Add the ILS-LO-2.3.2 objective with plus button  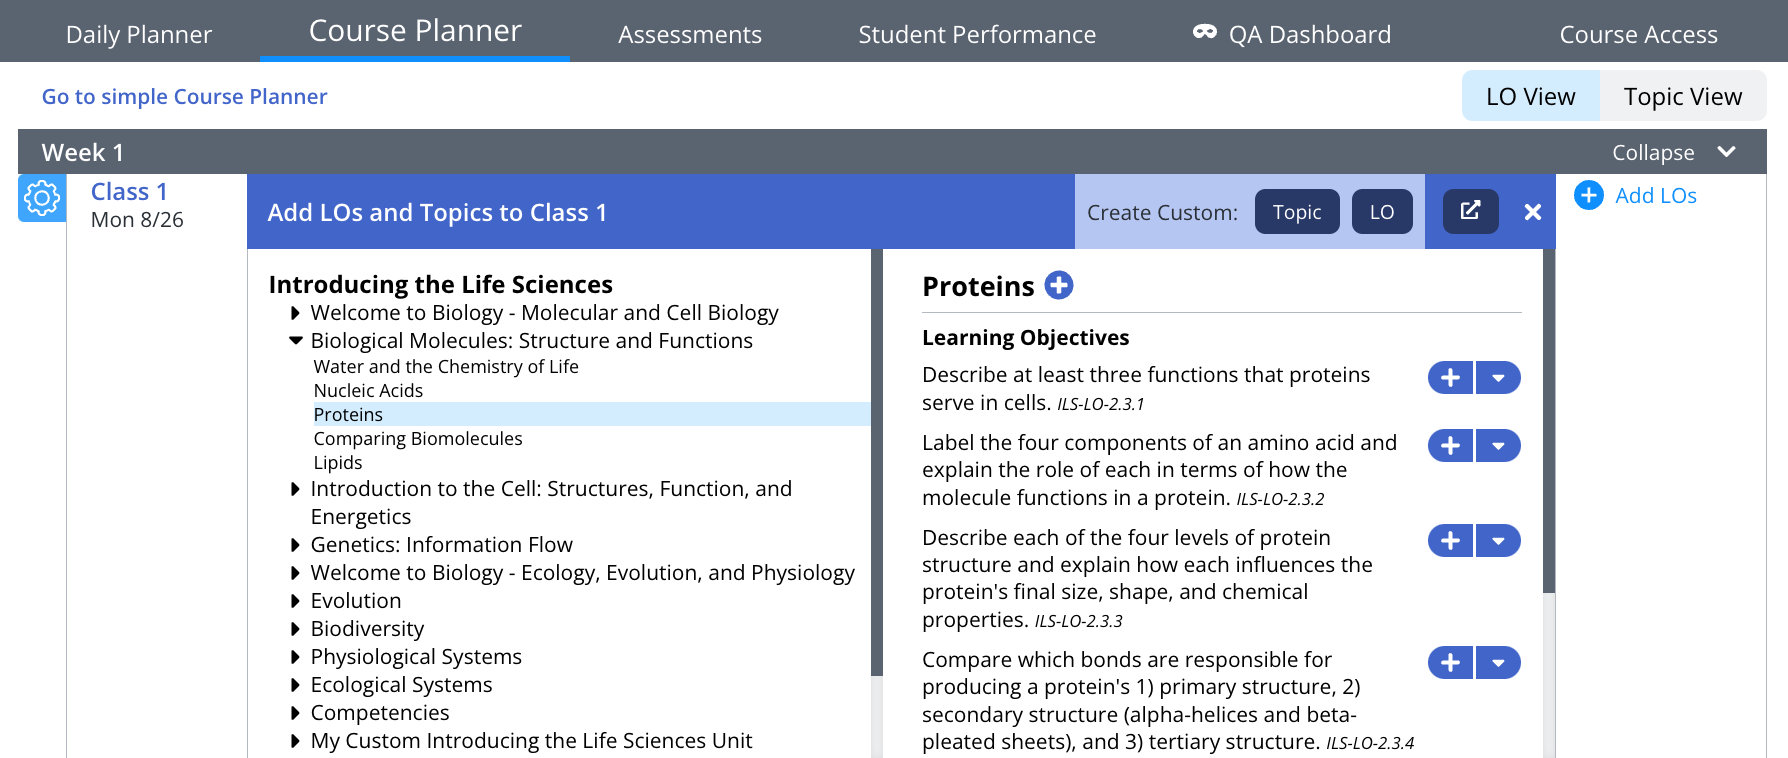pos(1450,446)
